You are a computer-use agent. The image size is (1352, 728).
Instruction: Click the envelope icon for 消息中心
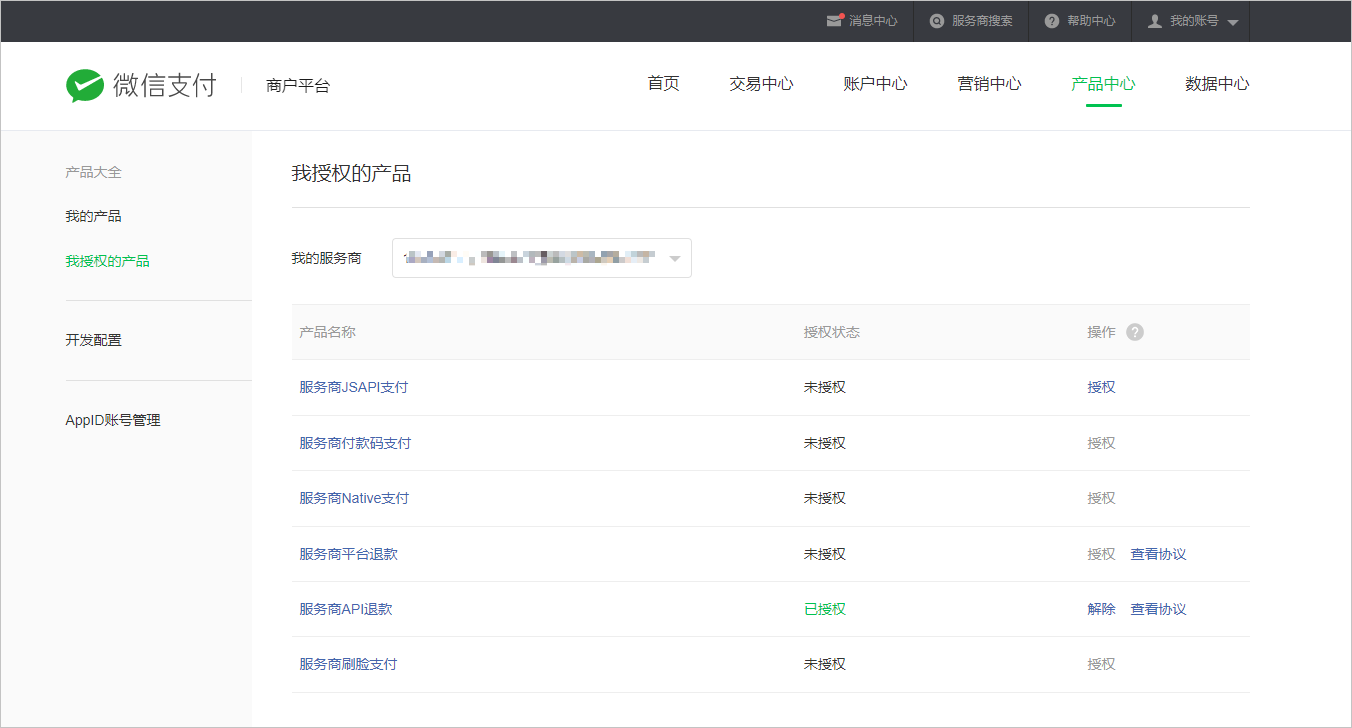click(834, 20)
